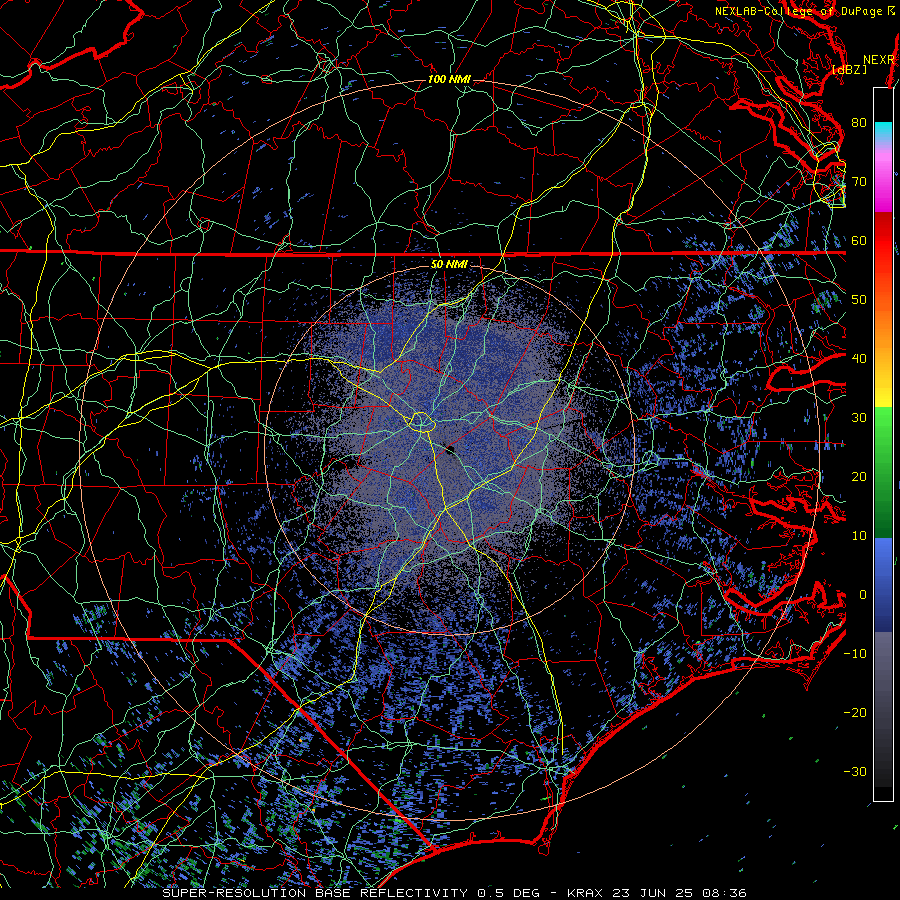Click the -20 value on the dBZ scale
This screenshot has width=900, height=900.
[x=855, y=713]
